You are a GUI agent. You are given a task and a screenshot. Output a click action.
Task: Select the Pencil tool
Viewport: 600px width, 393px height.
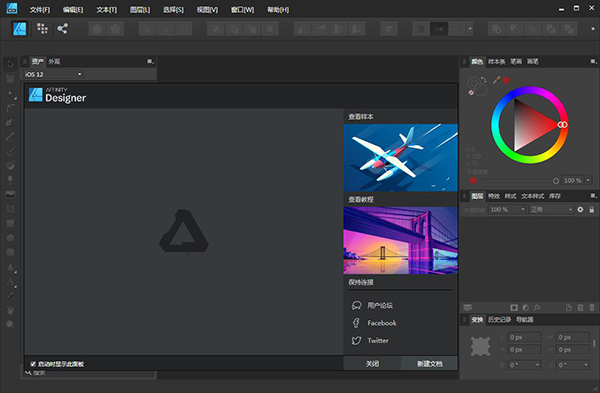(10, 137)
